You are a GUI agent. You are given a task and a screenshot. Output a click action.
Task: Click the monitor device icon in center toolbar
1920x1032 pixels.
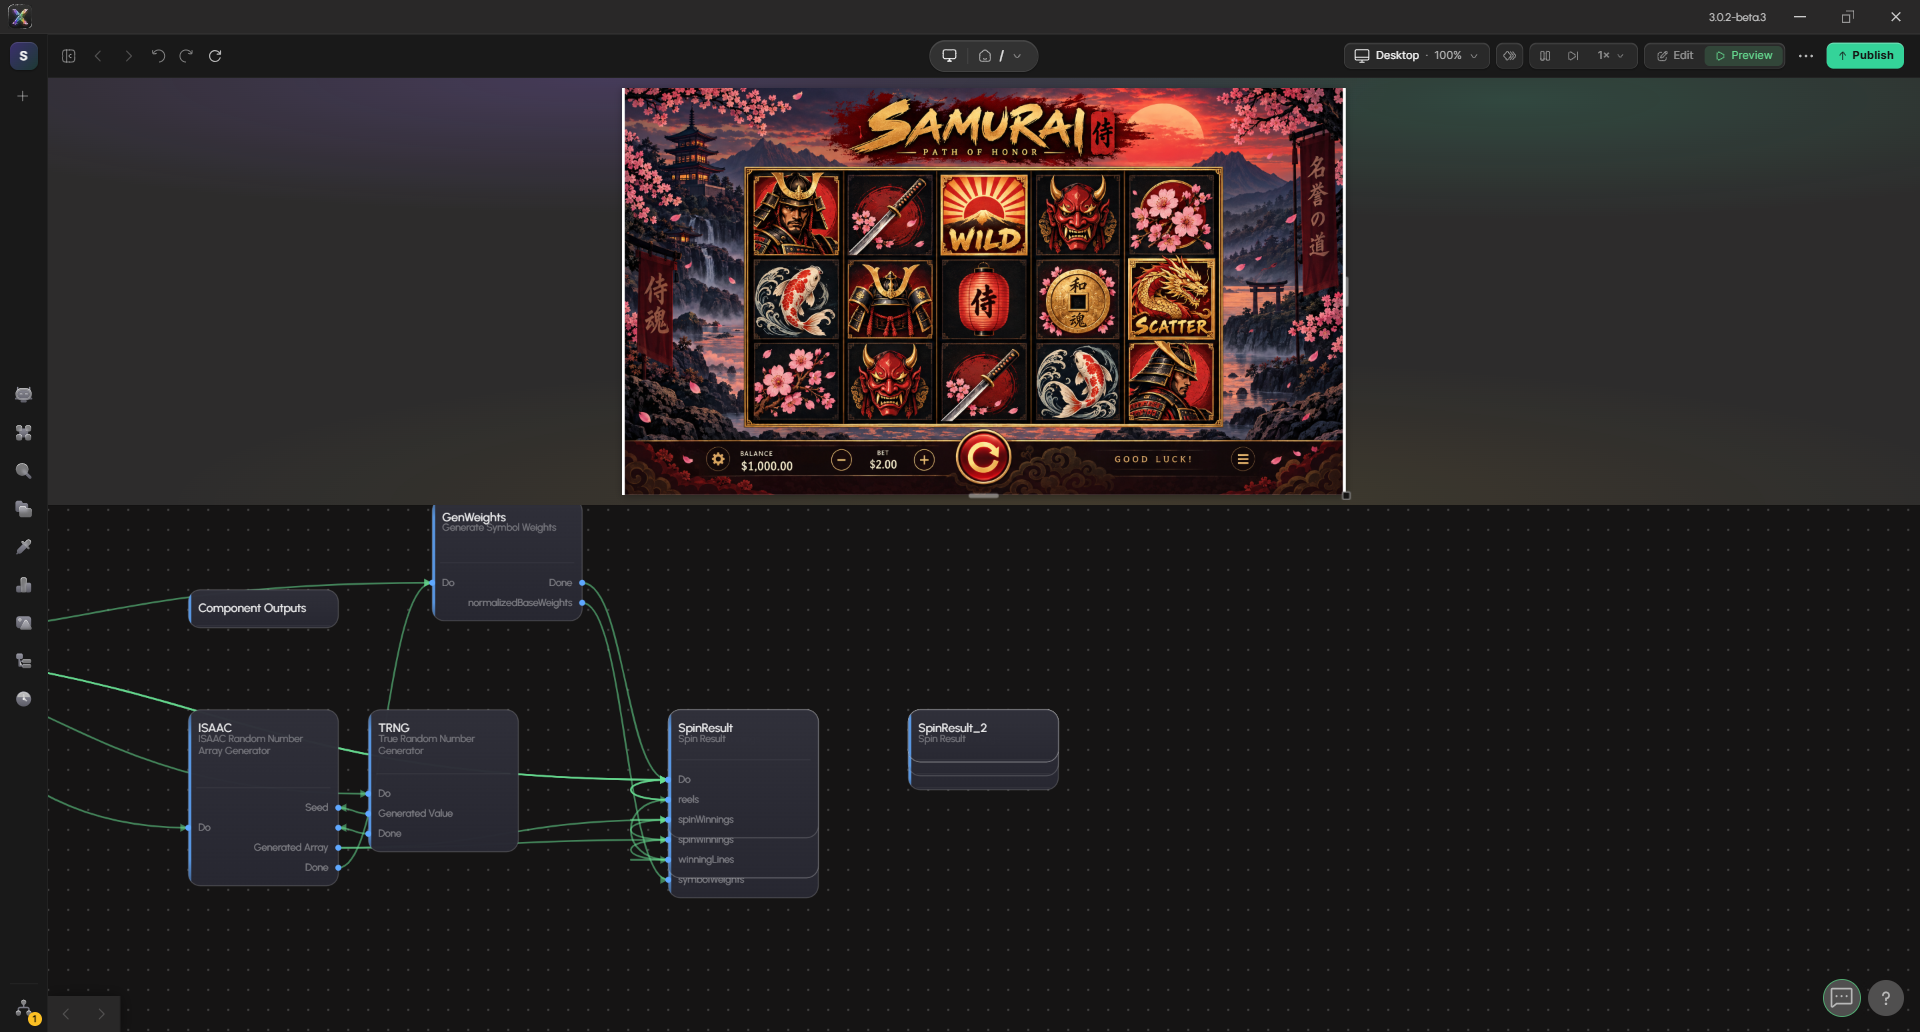tap(950, 56)
